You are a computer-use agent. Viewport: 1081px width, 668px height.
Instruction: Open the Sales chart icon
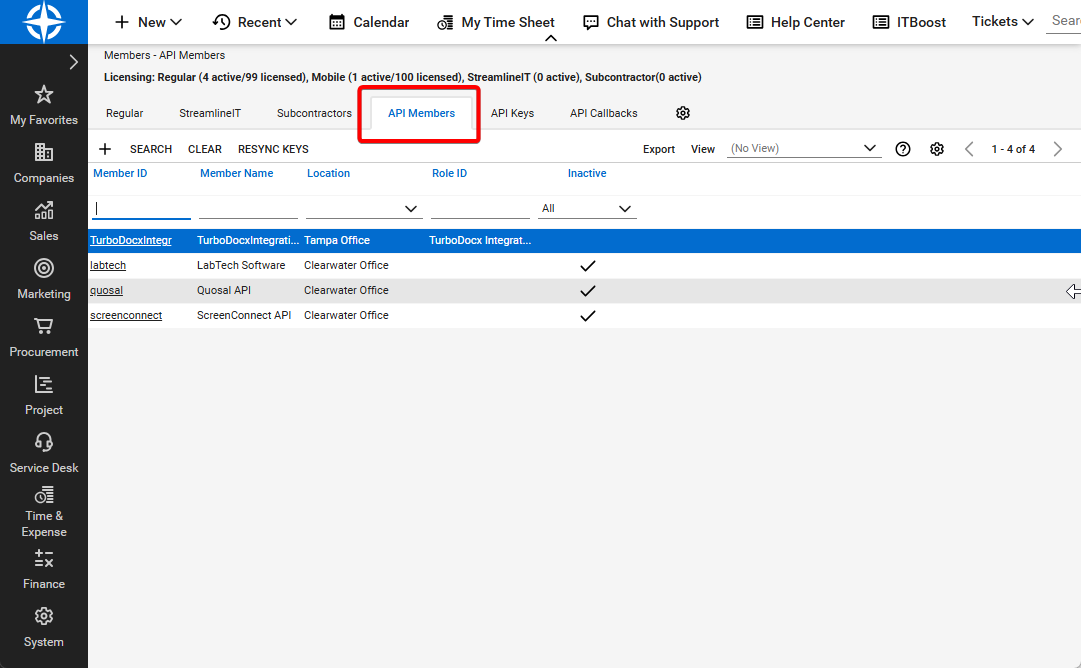(x=43, y=210)
